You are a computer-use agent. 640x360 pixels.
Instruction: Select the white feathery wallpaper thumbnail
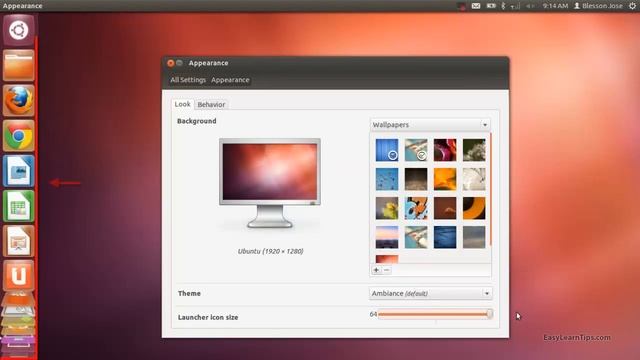(x=474, y=179)
